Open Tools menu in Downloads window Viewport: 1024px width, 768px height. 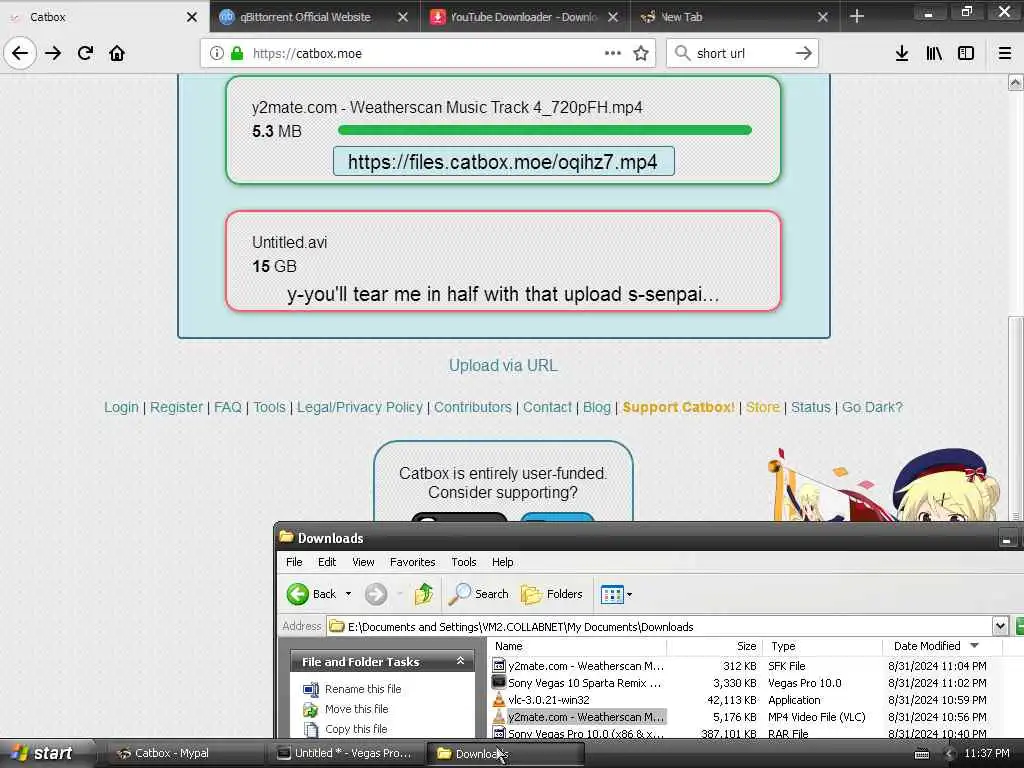coord(464,562)
